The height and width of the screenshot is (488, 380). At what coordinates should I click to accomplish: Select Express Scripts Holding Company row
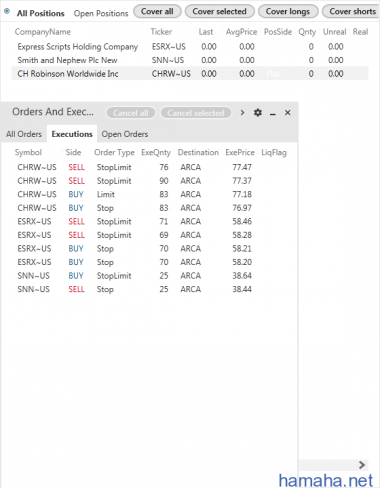(190, 47)
